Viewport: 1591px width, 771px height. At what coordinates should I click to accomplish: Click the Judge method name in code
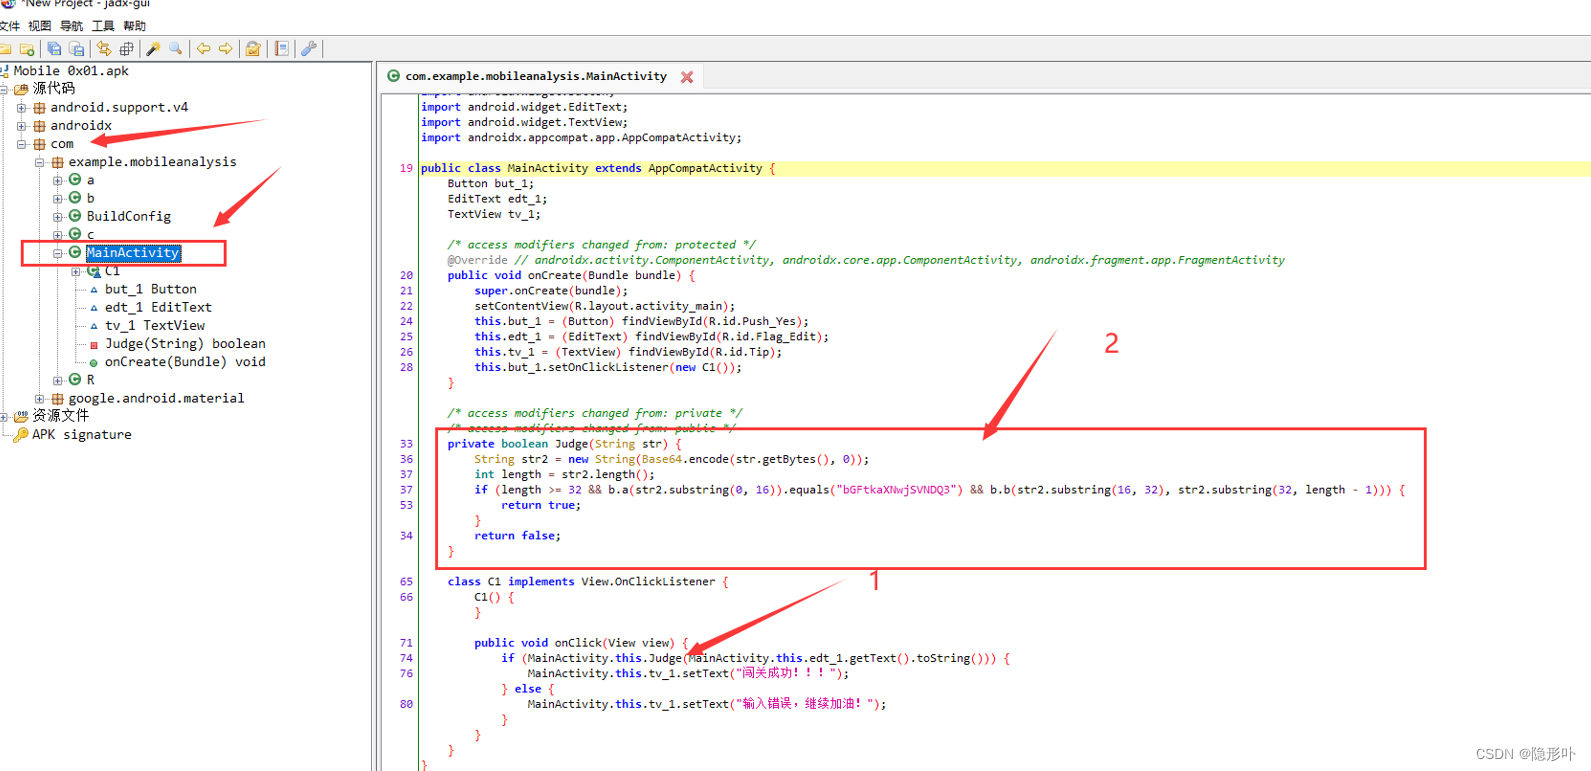(571, 444)
